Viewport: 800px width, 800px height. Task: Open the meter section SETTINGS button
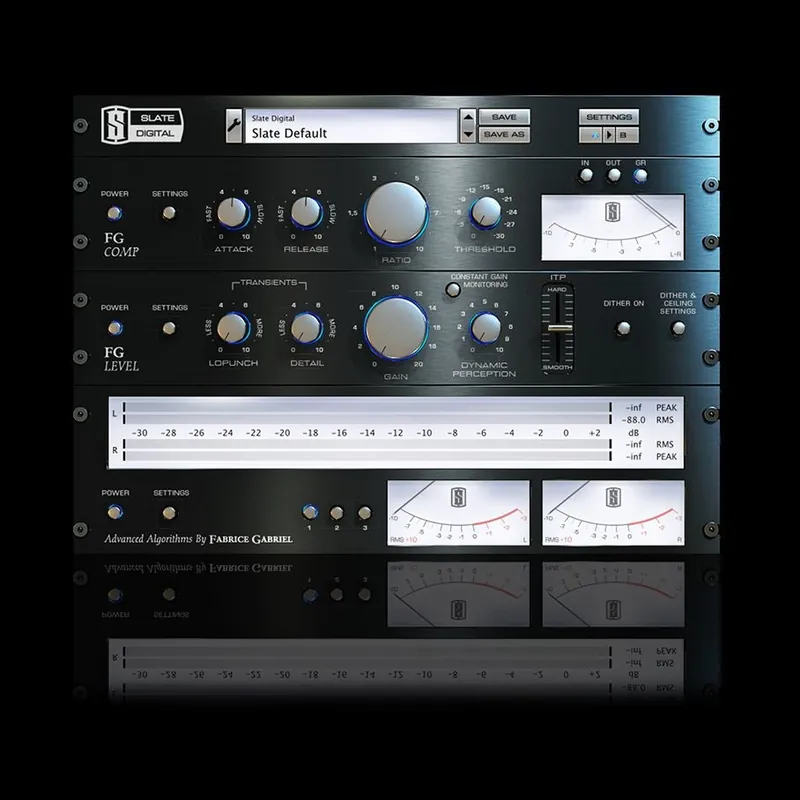coord(169,513)
